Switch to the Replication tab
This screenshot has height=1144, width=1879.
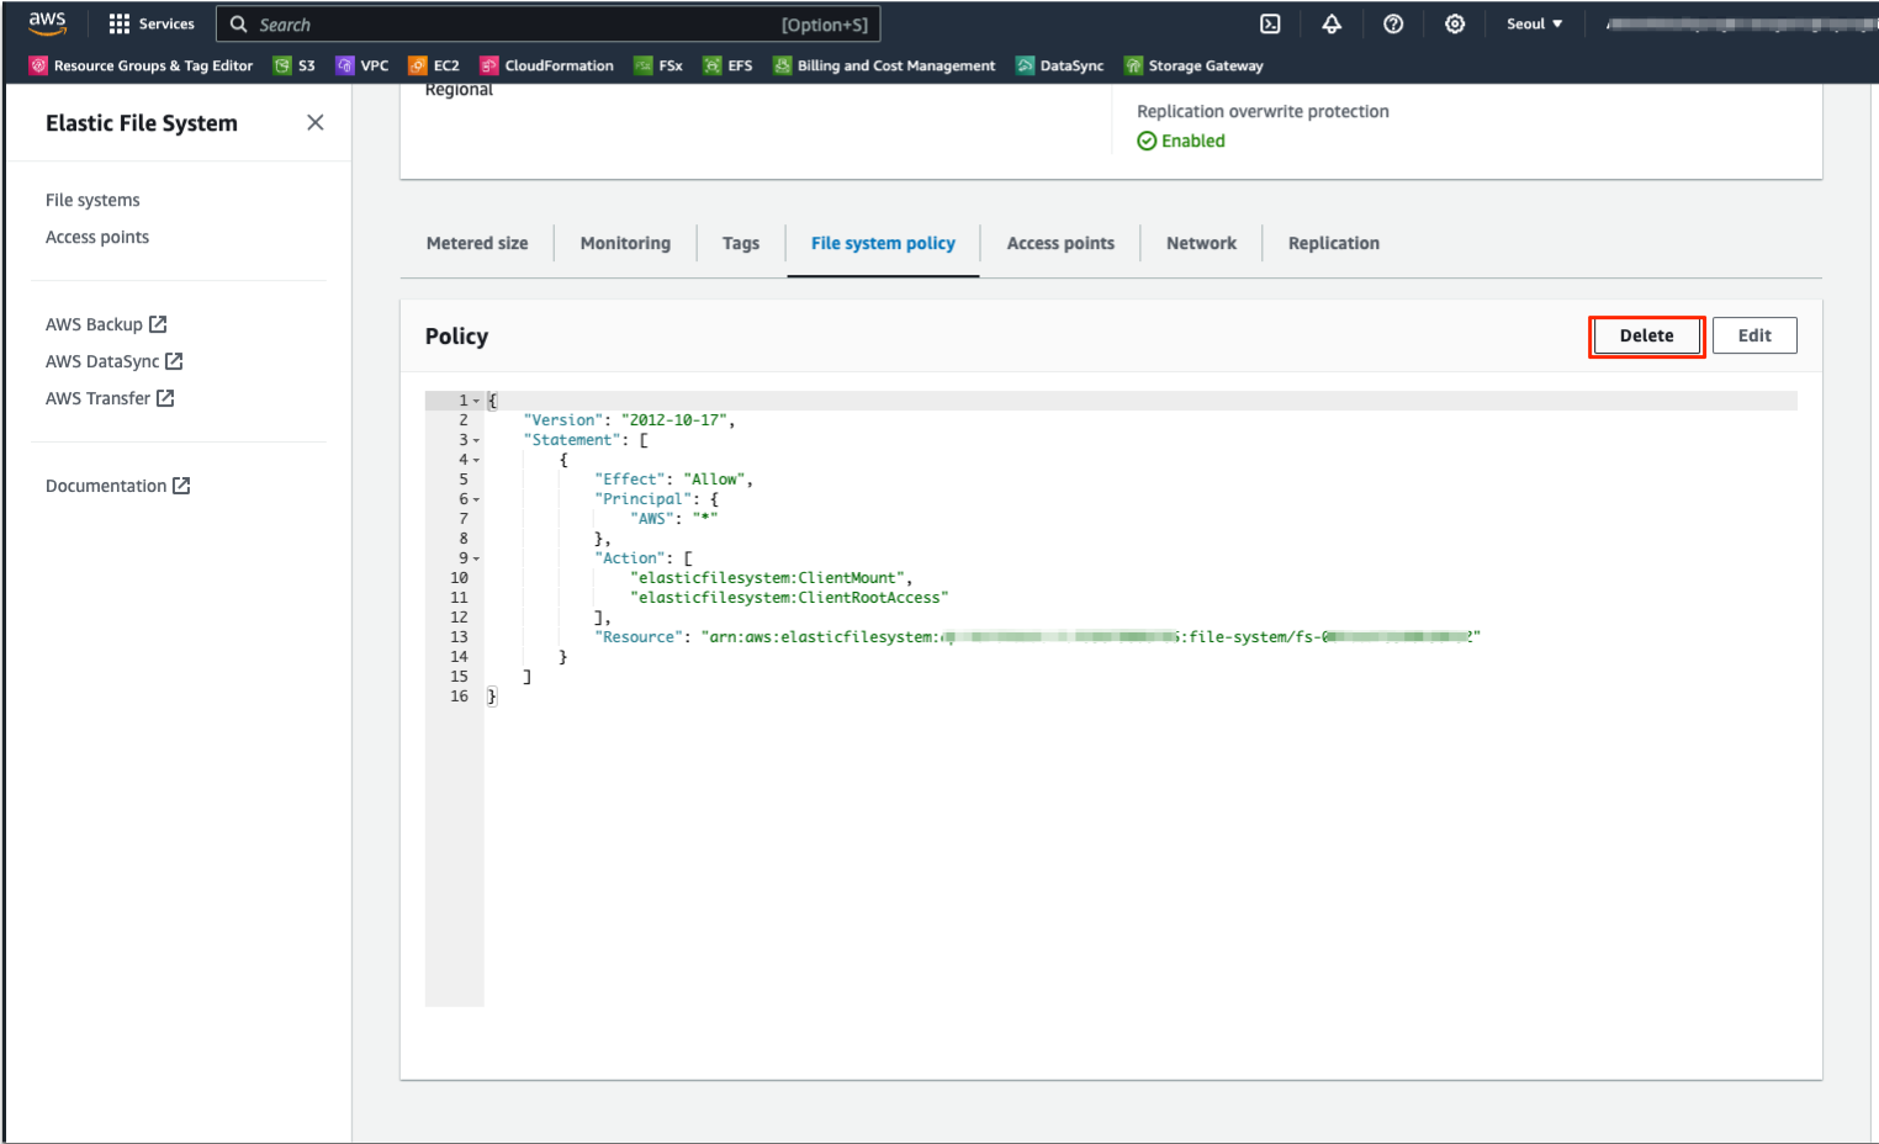click(1333, 243)
